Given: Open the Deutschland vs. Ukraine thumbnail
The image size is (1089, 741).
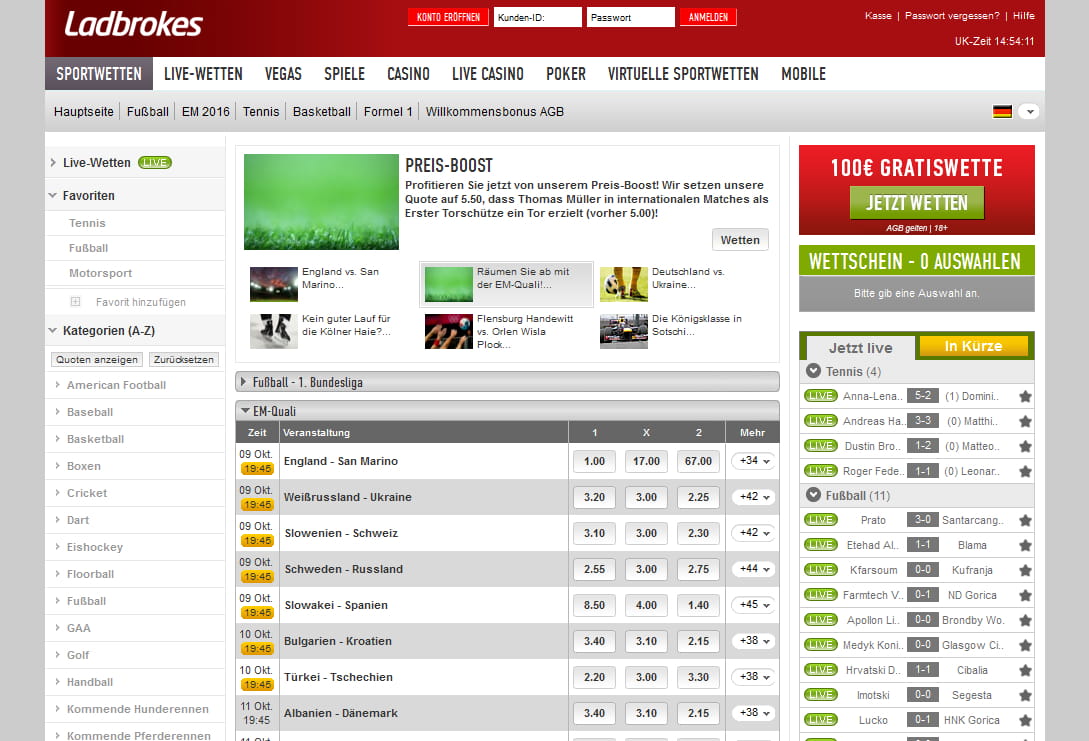Looking at the screenshot, I should pyautogui.click(x=624, y=284).
